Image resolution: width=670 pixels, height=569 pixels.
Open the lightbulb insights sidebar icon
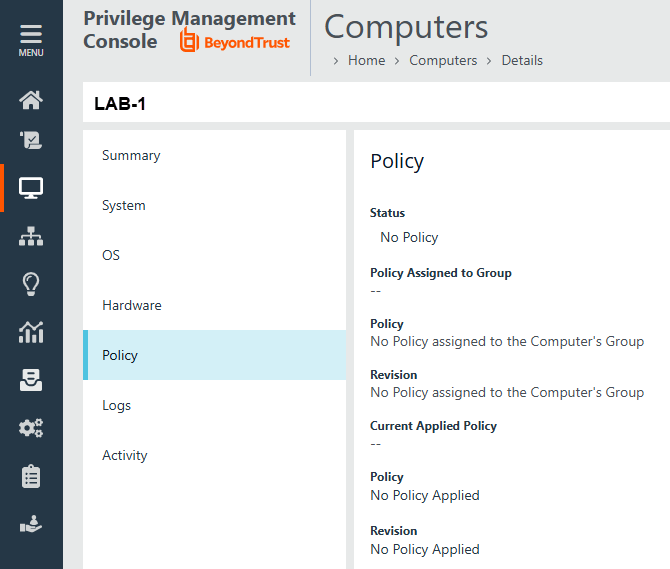(x=31, y=284)
